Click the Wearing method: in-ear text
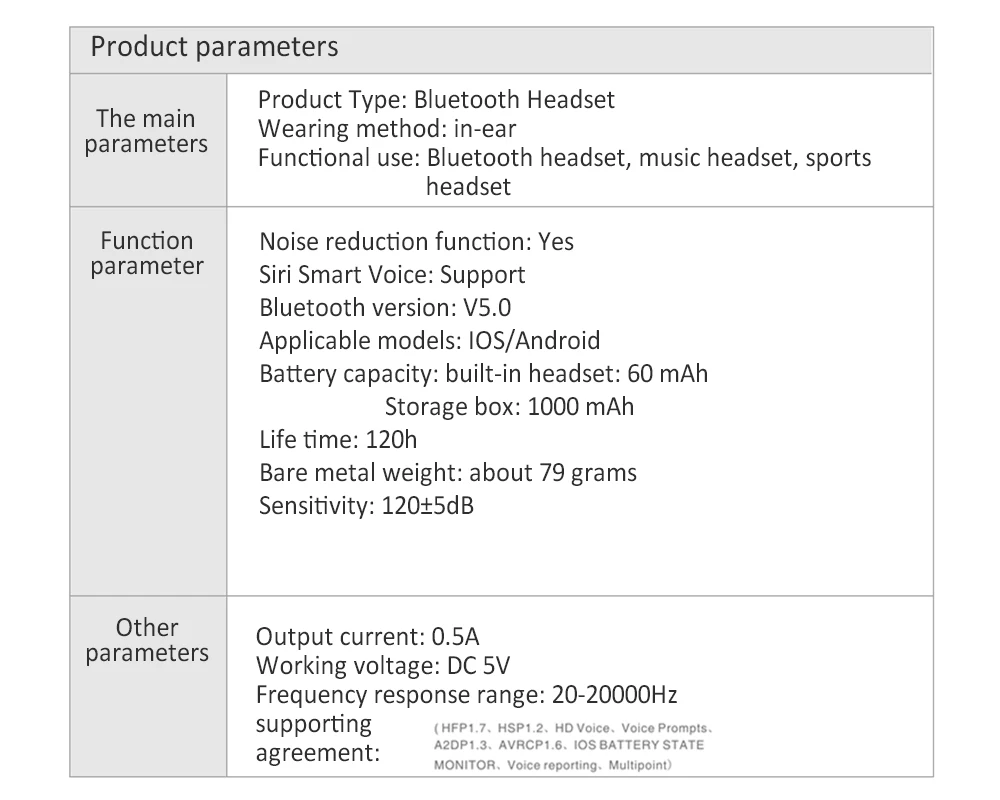This screenshot has height=800, width=1000. [387, 129]
